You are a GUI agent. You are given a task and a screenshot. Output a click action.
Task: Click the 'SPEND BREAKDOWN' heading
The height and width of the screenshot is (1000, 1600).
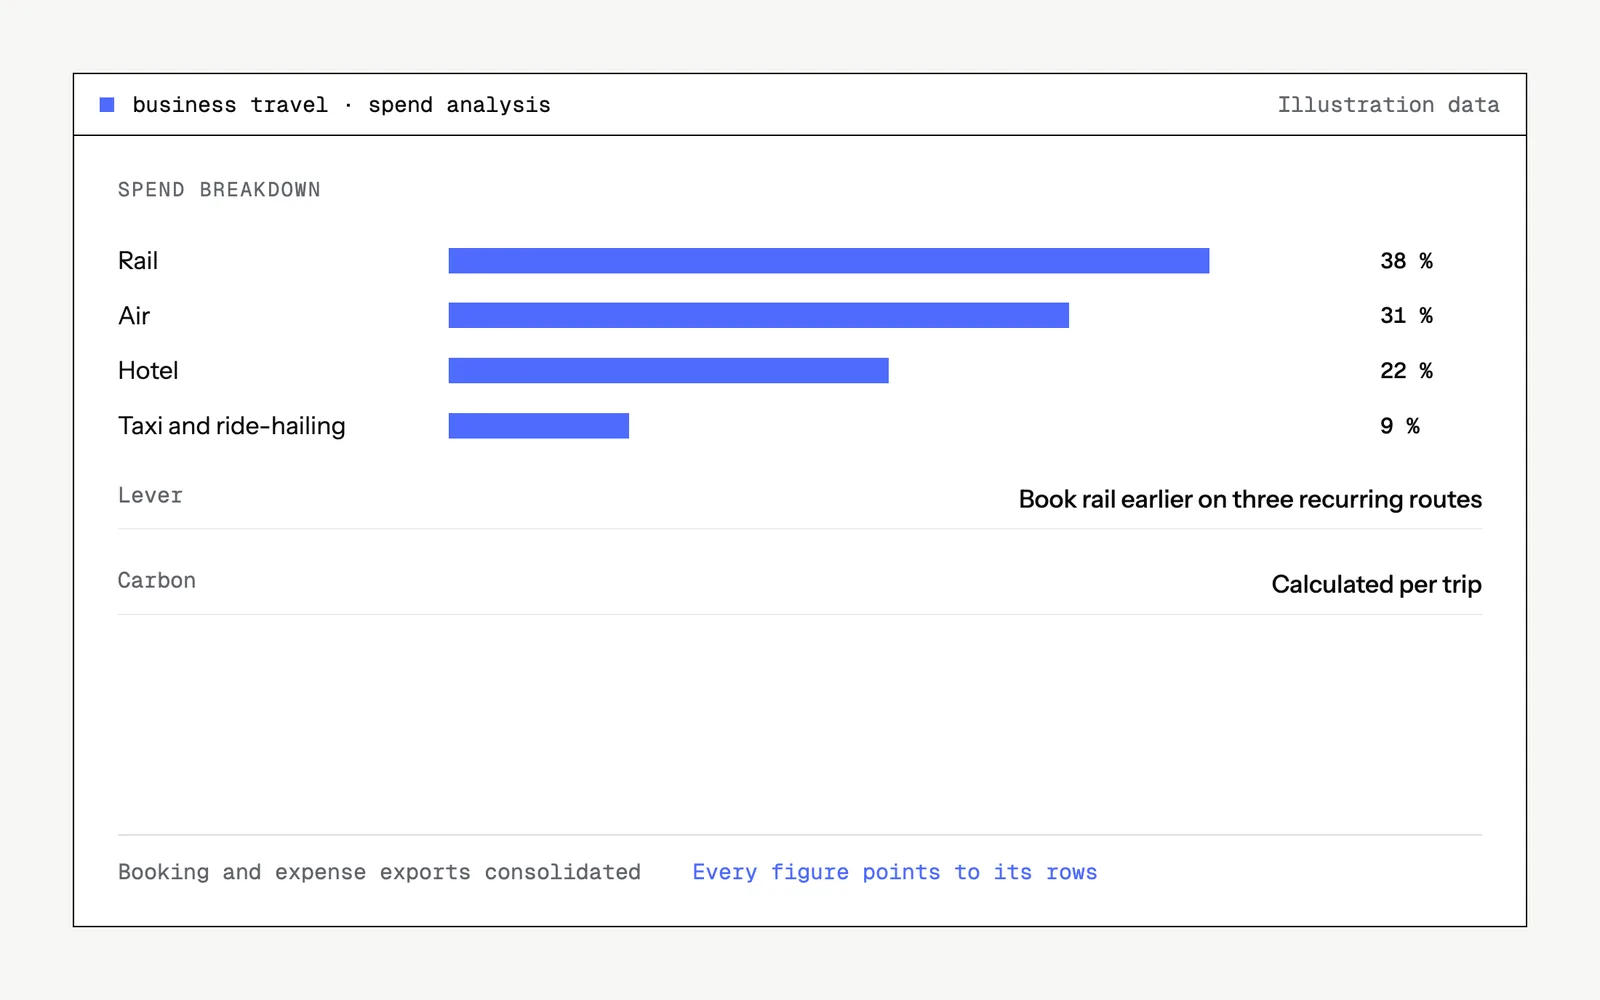point(219,190)
